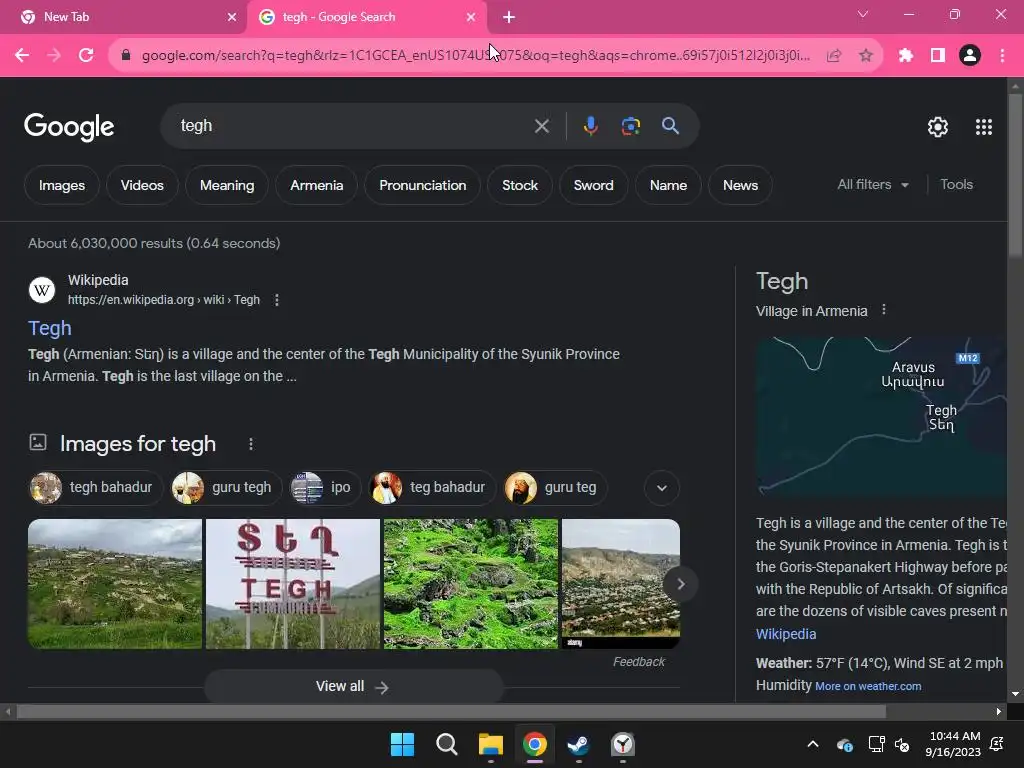
Task: Select the News filter chip
Action: pyautogui.click(x=741, y=185)
